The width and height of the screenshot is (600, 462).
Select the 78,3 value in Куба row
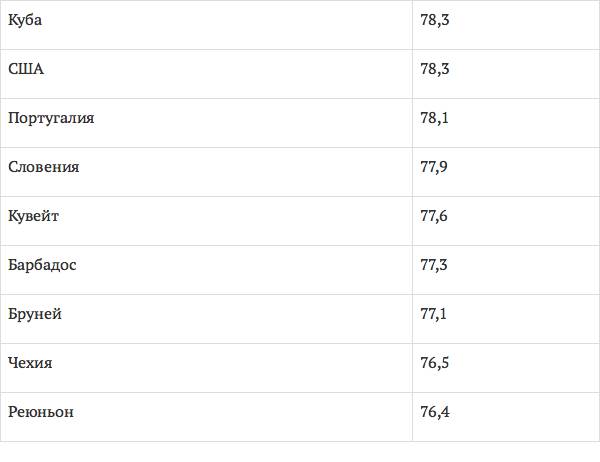point(434,20)
